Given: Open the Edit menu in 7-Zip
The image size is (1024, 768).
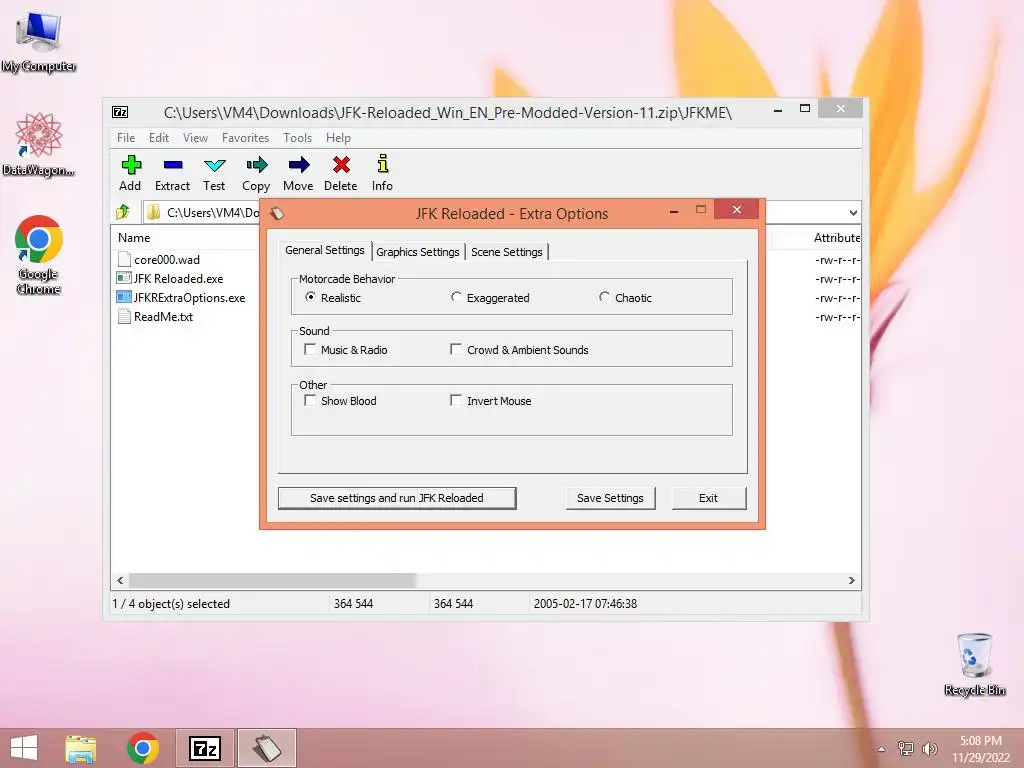Looking at the screenshot, I should tap(159, 138).
